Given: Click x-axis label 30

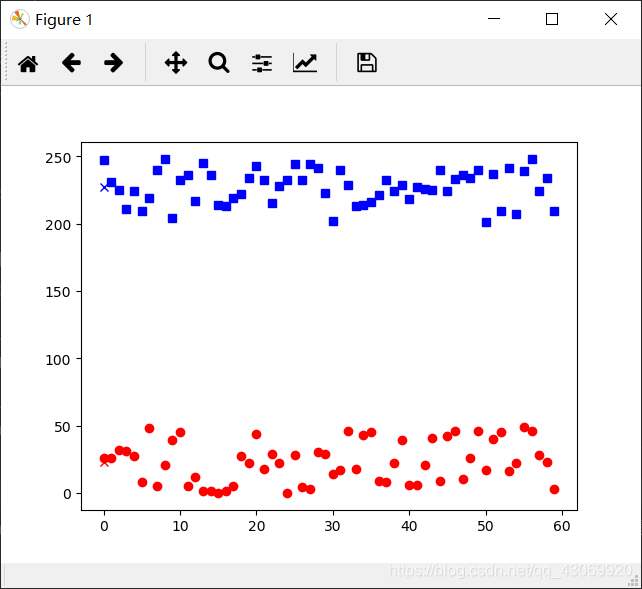Looking at the screenshot, I should [332, 526].
